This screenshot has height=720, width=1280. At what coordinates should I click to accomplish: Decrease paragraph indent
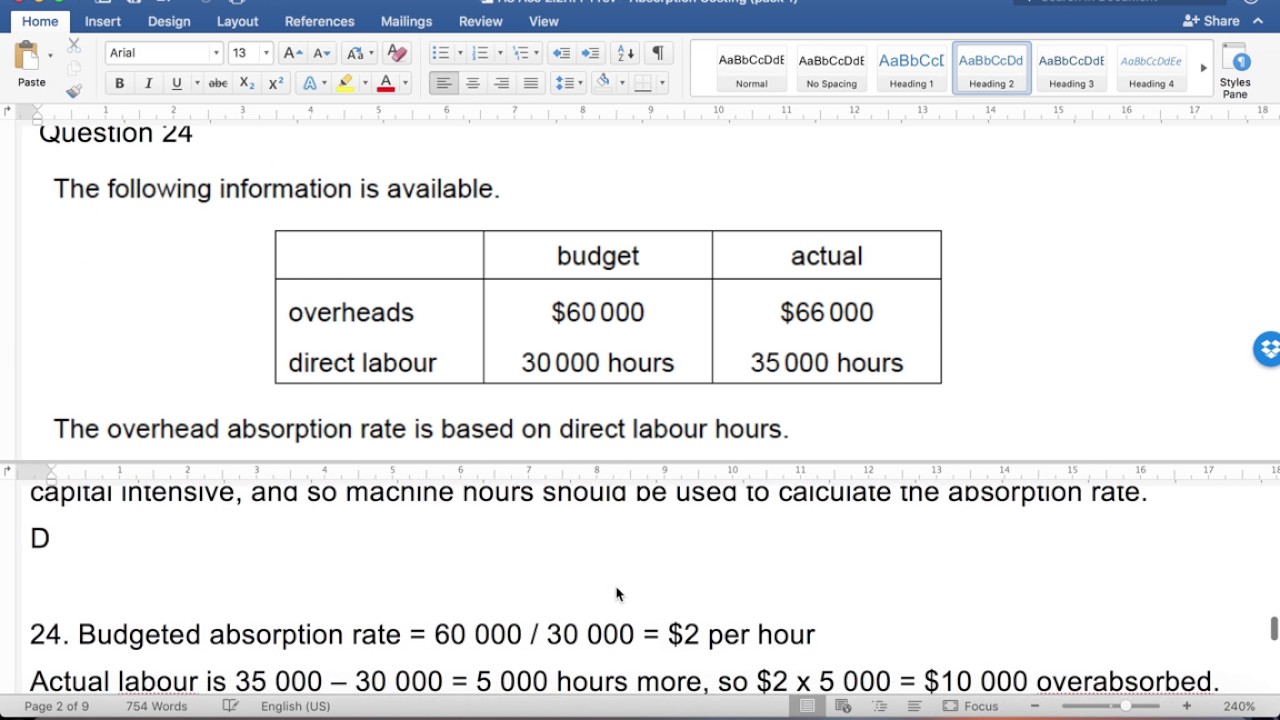pyautogui.click(x=561, y=53)
